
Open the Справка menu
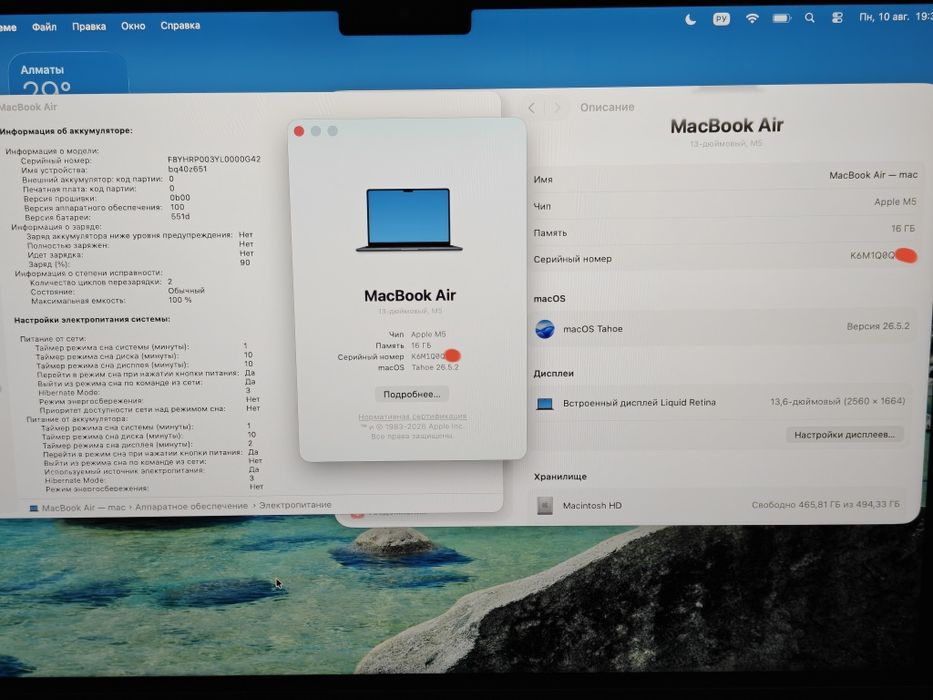180,26
